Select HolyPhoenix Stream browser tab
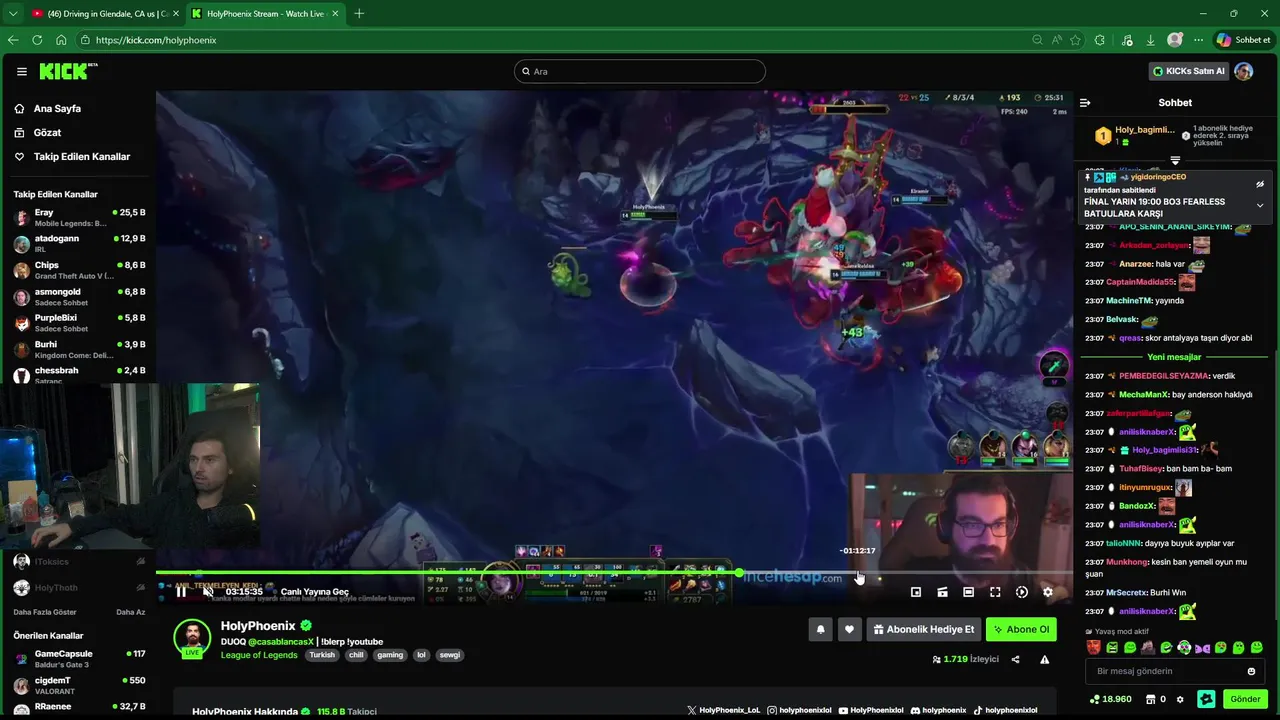This screenshot has width=1280, height=720. pyautogui.click(x=265, y=13)
